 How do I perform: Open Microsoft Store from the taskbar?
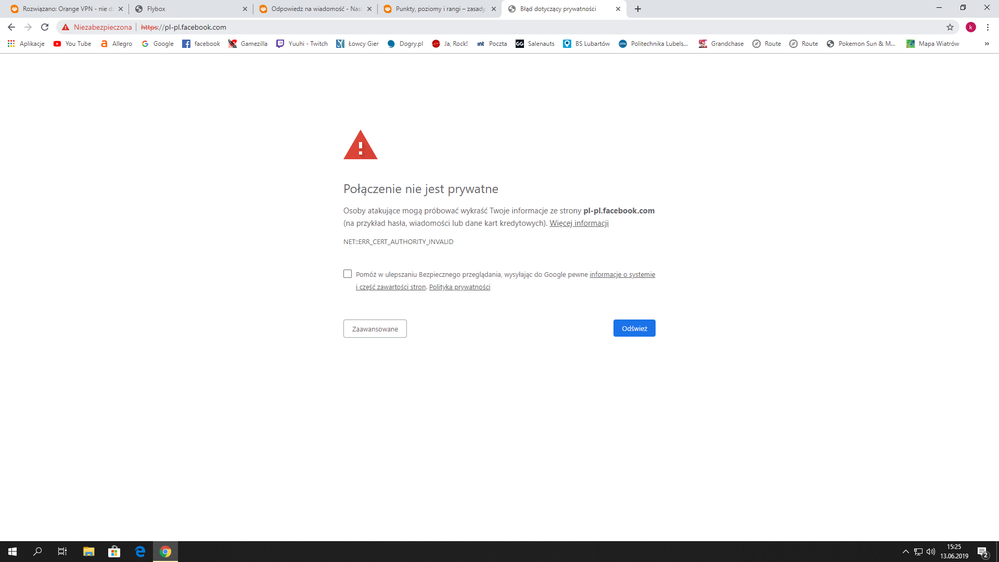point(114,552)
